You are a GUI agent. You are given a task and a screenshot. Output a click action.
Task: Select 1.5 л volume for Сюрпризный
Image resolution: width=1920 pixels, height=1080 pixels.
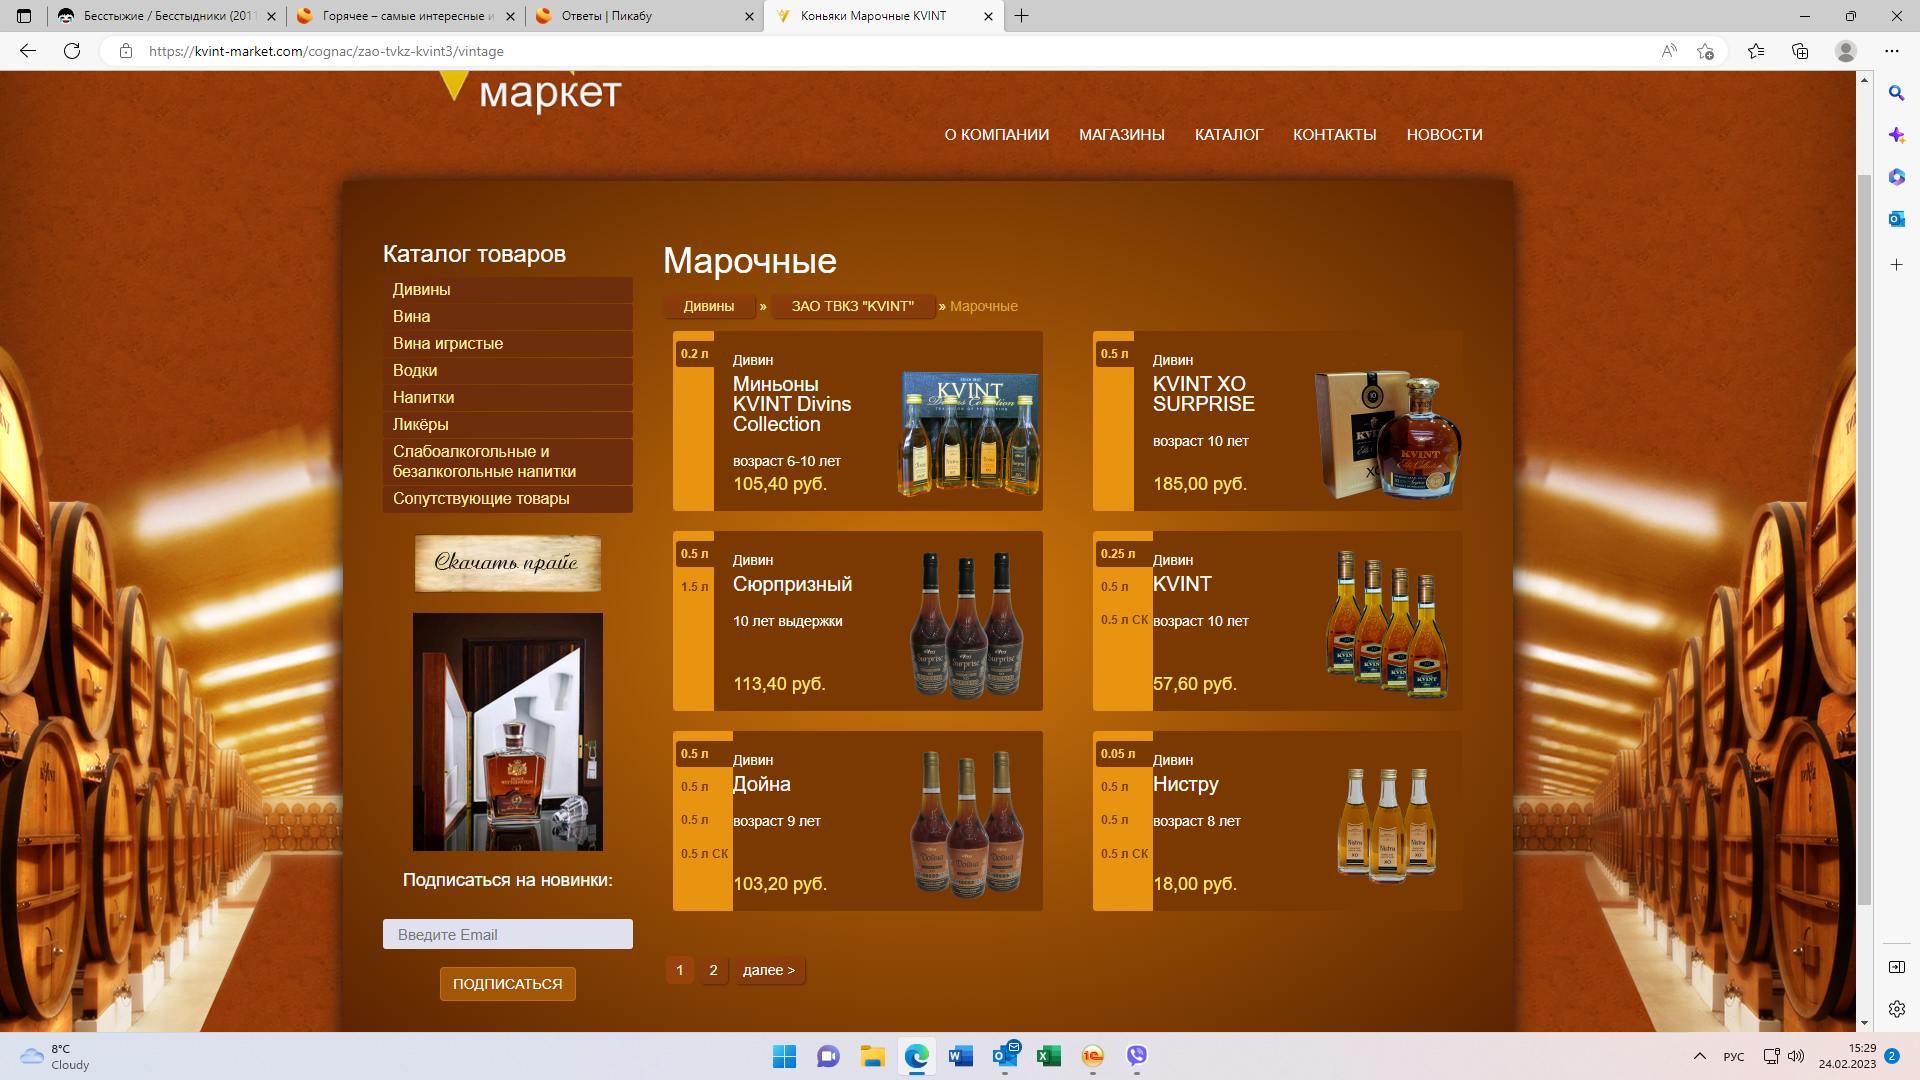(694, 587)
